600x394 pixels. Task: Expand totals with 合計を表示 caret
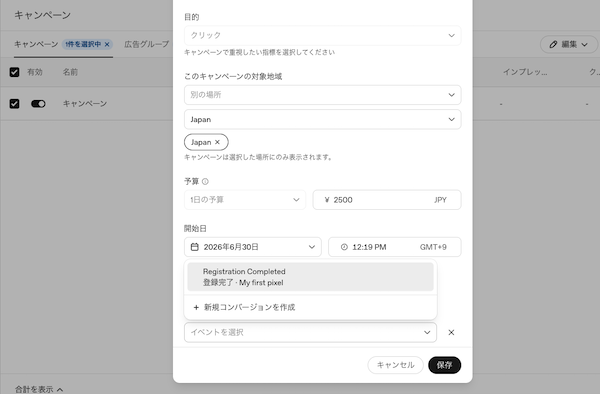click(x=60, y=390)
